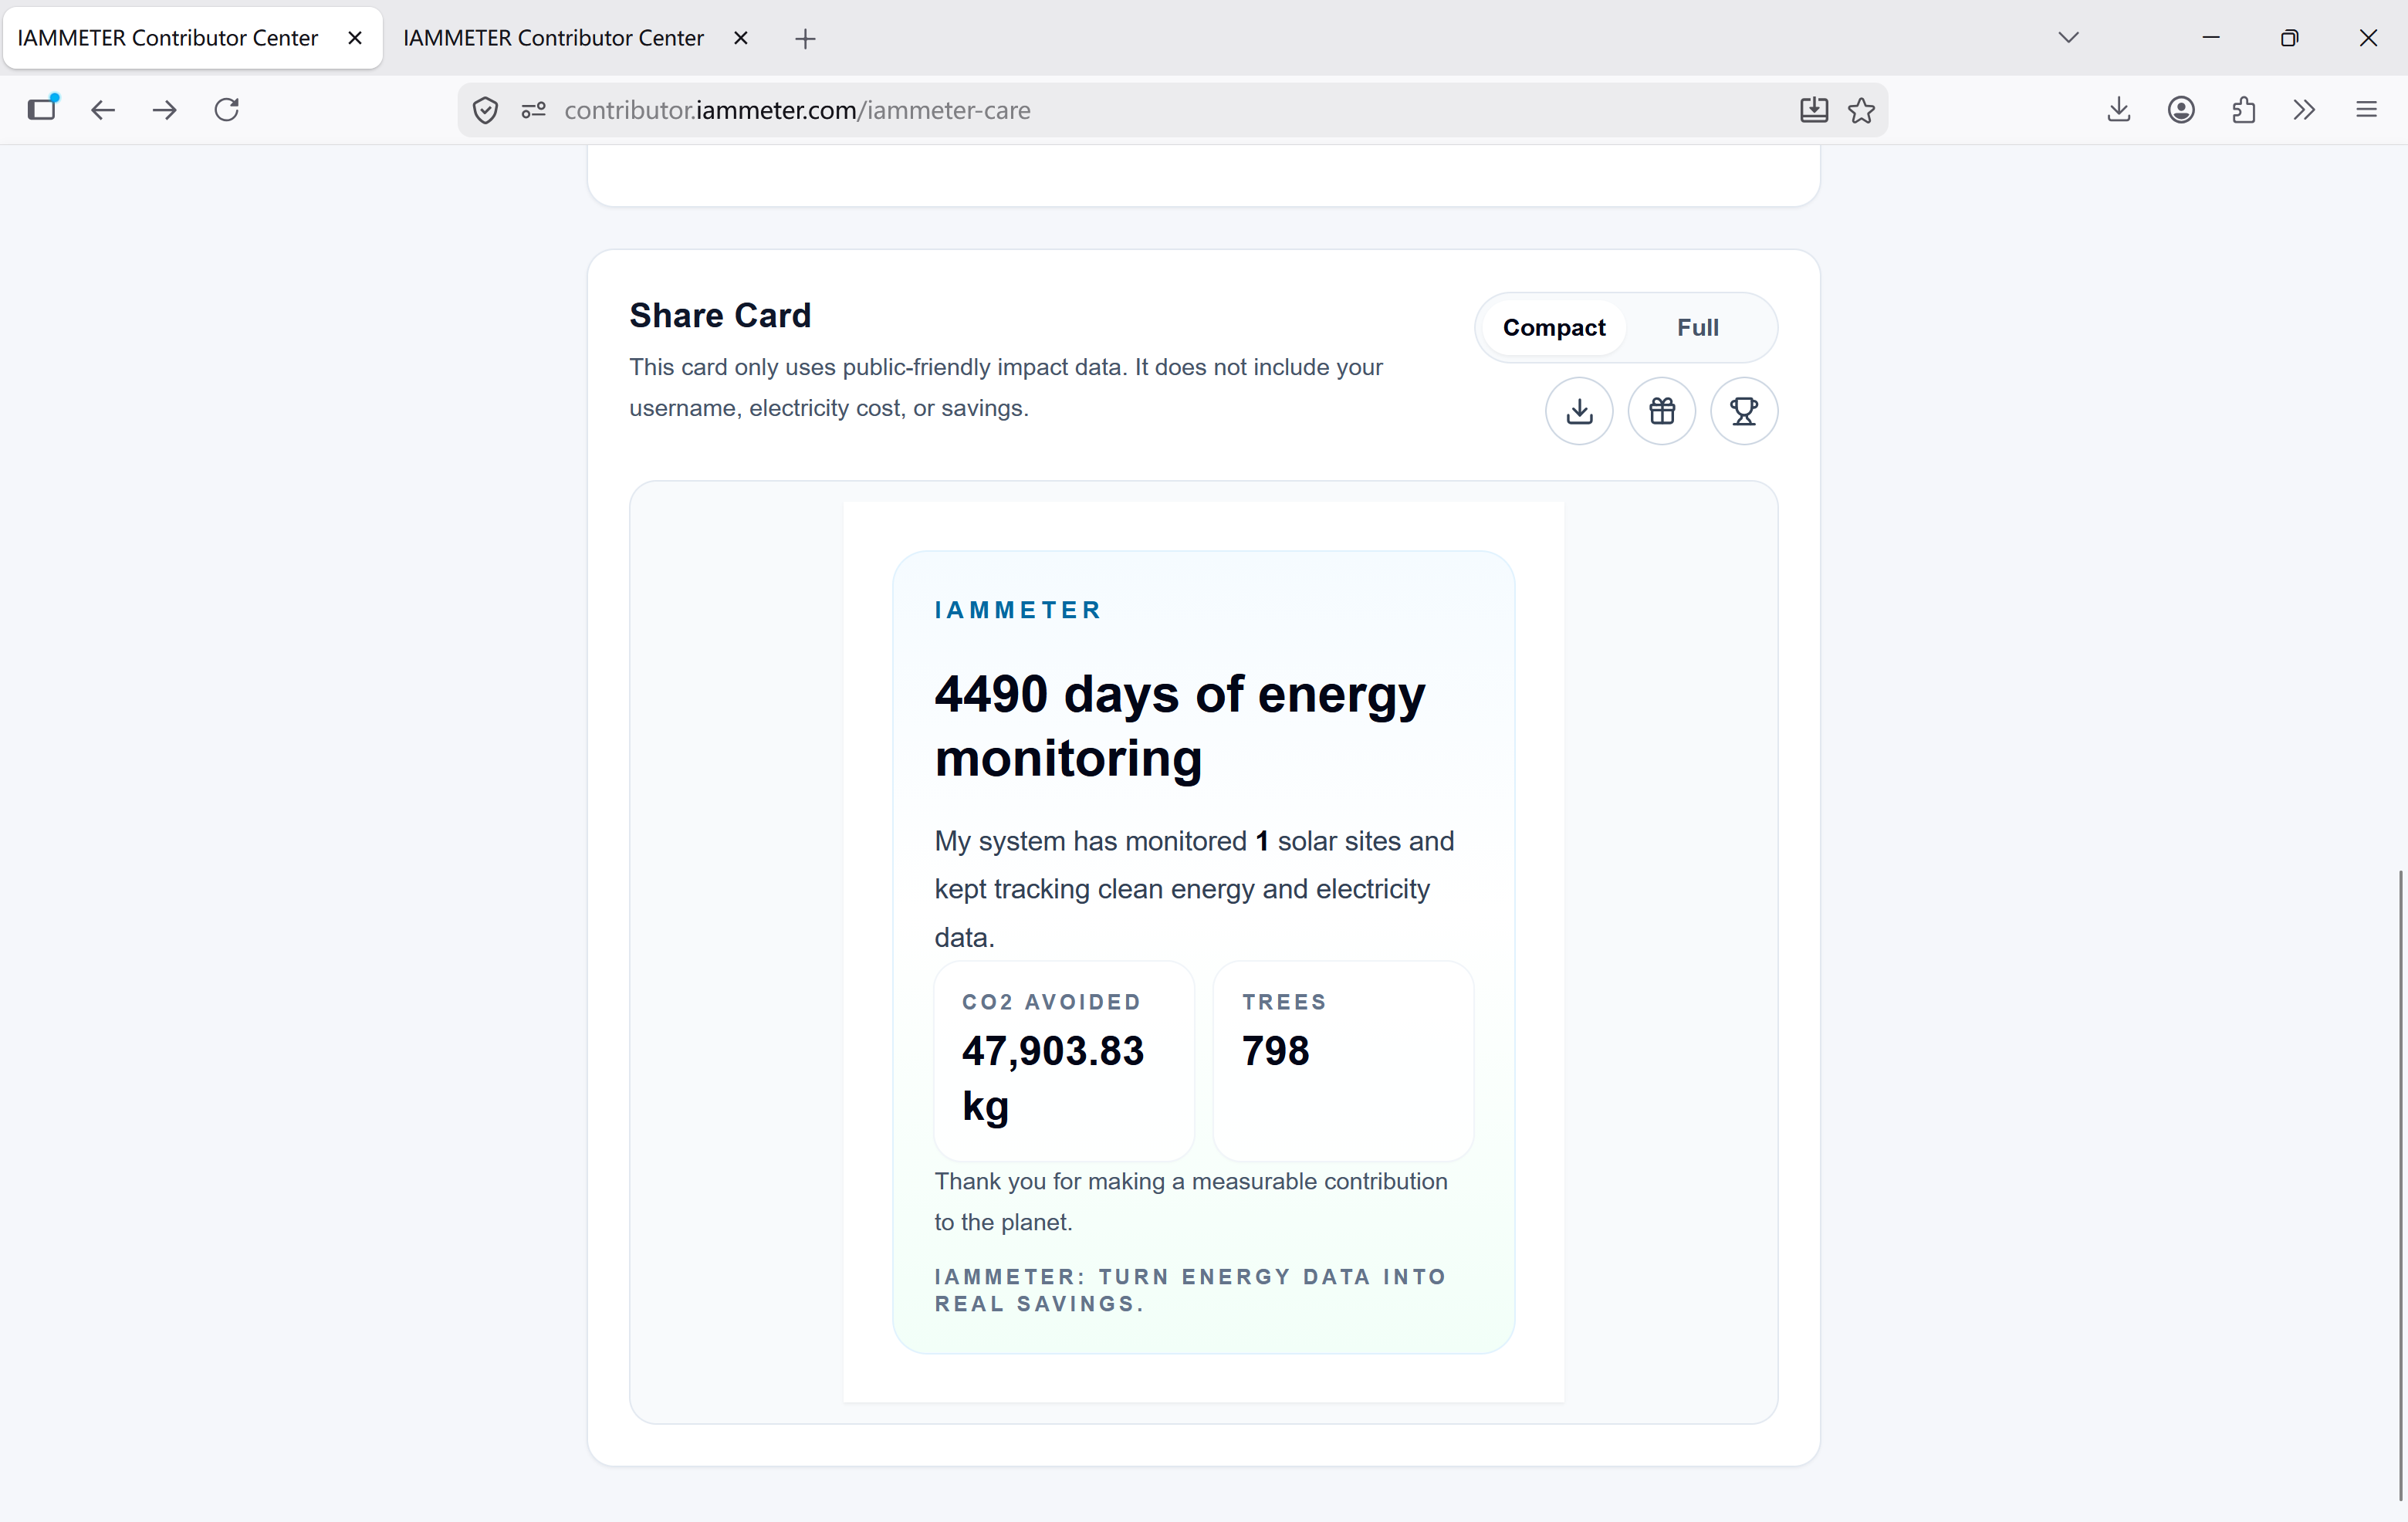Click the 'Thank you for making a measurable contribution' text
Screen dimensions: 2408x1522
pos(1191,1201)
